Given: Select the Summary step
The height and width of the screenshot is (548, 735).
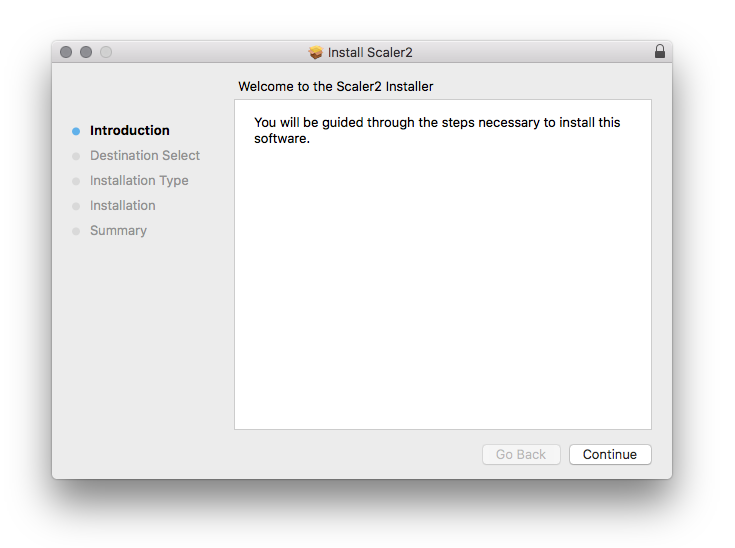Looking at the screenshot, I should point(118,231).
